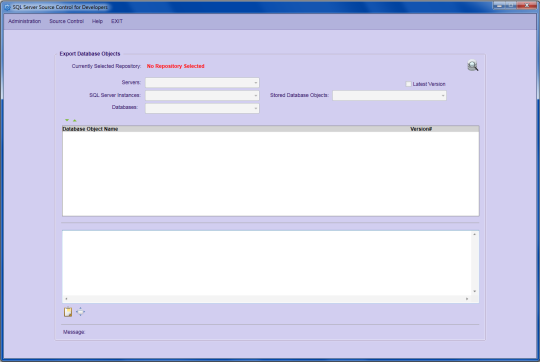Click scroll down arrow of text area
This screenshot has width=540, height=362.
coord(475,291)
